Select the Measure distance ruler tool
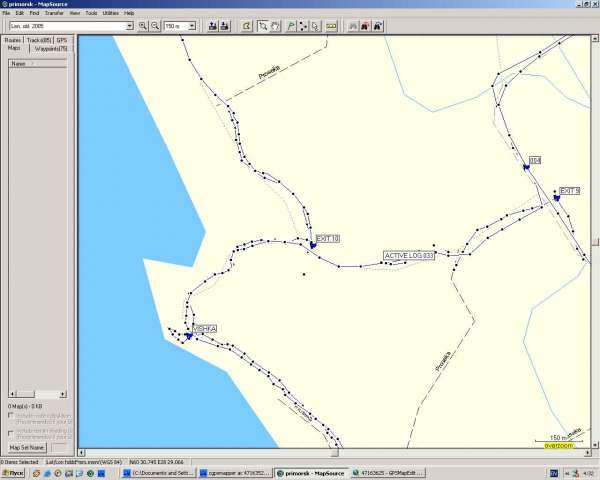 click(x=331, y=25)
